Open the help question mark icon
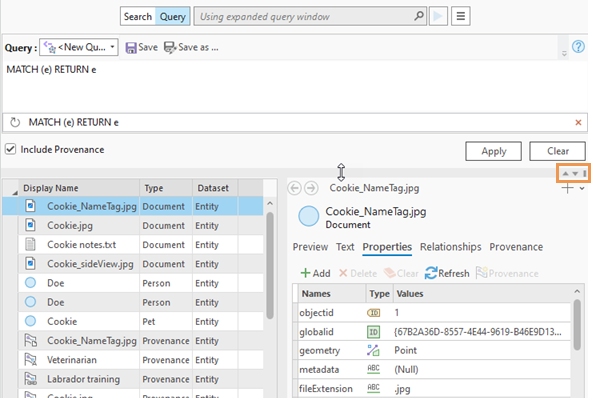Screen dimensions: 591x398 [x=578, y=47]
